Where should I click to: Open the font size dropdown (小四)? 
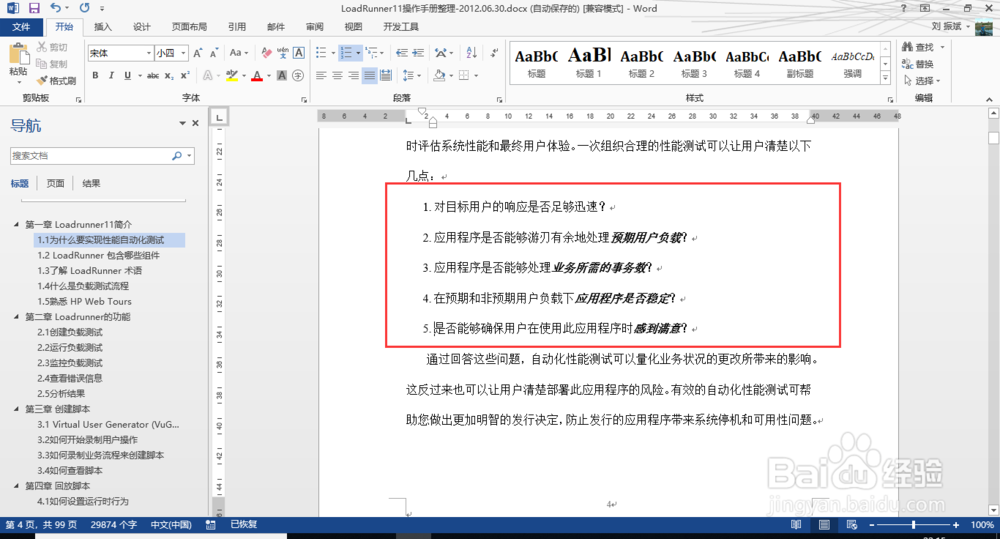pyautogui.click(x=184, y=53)
